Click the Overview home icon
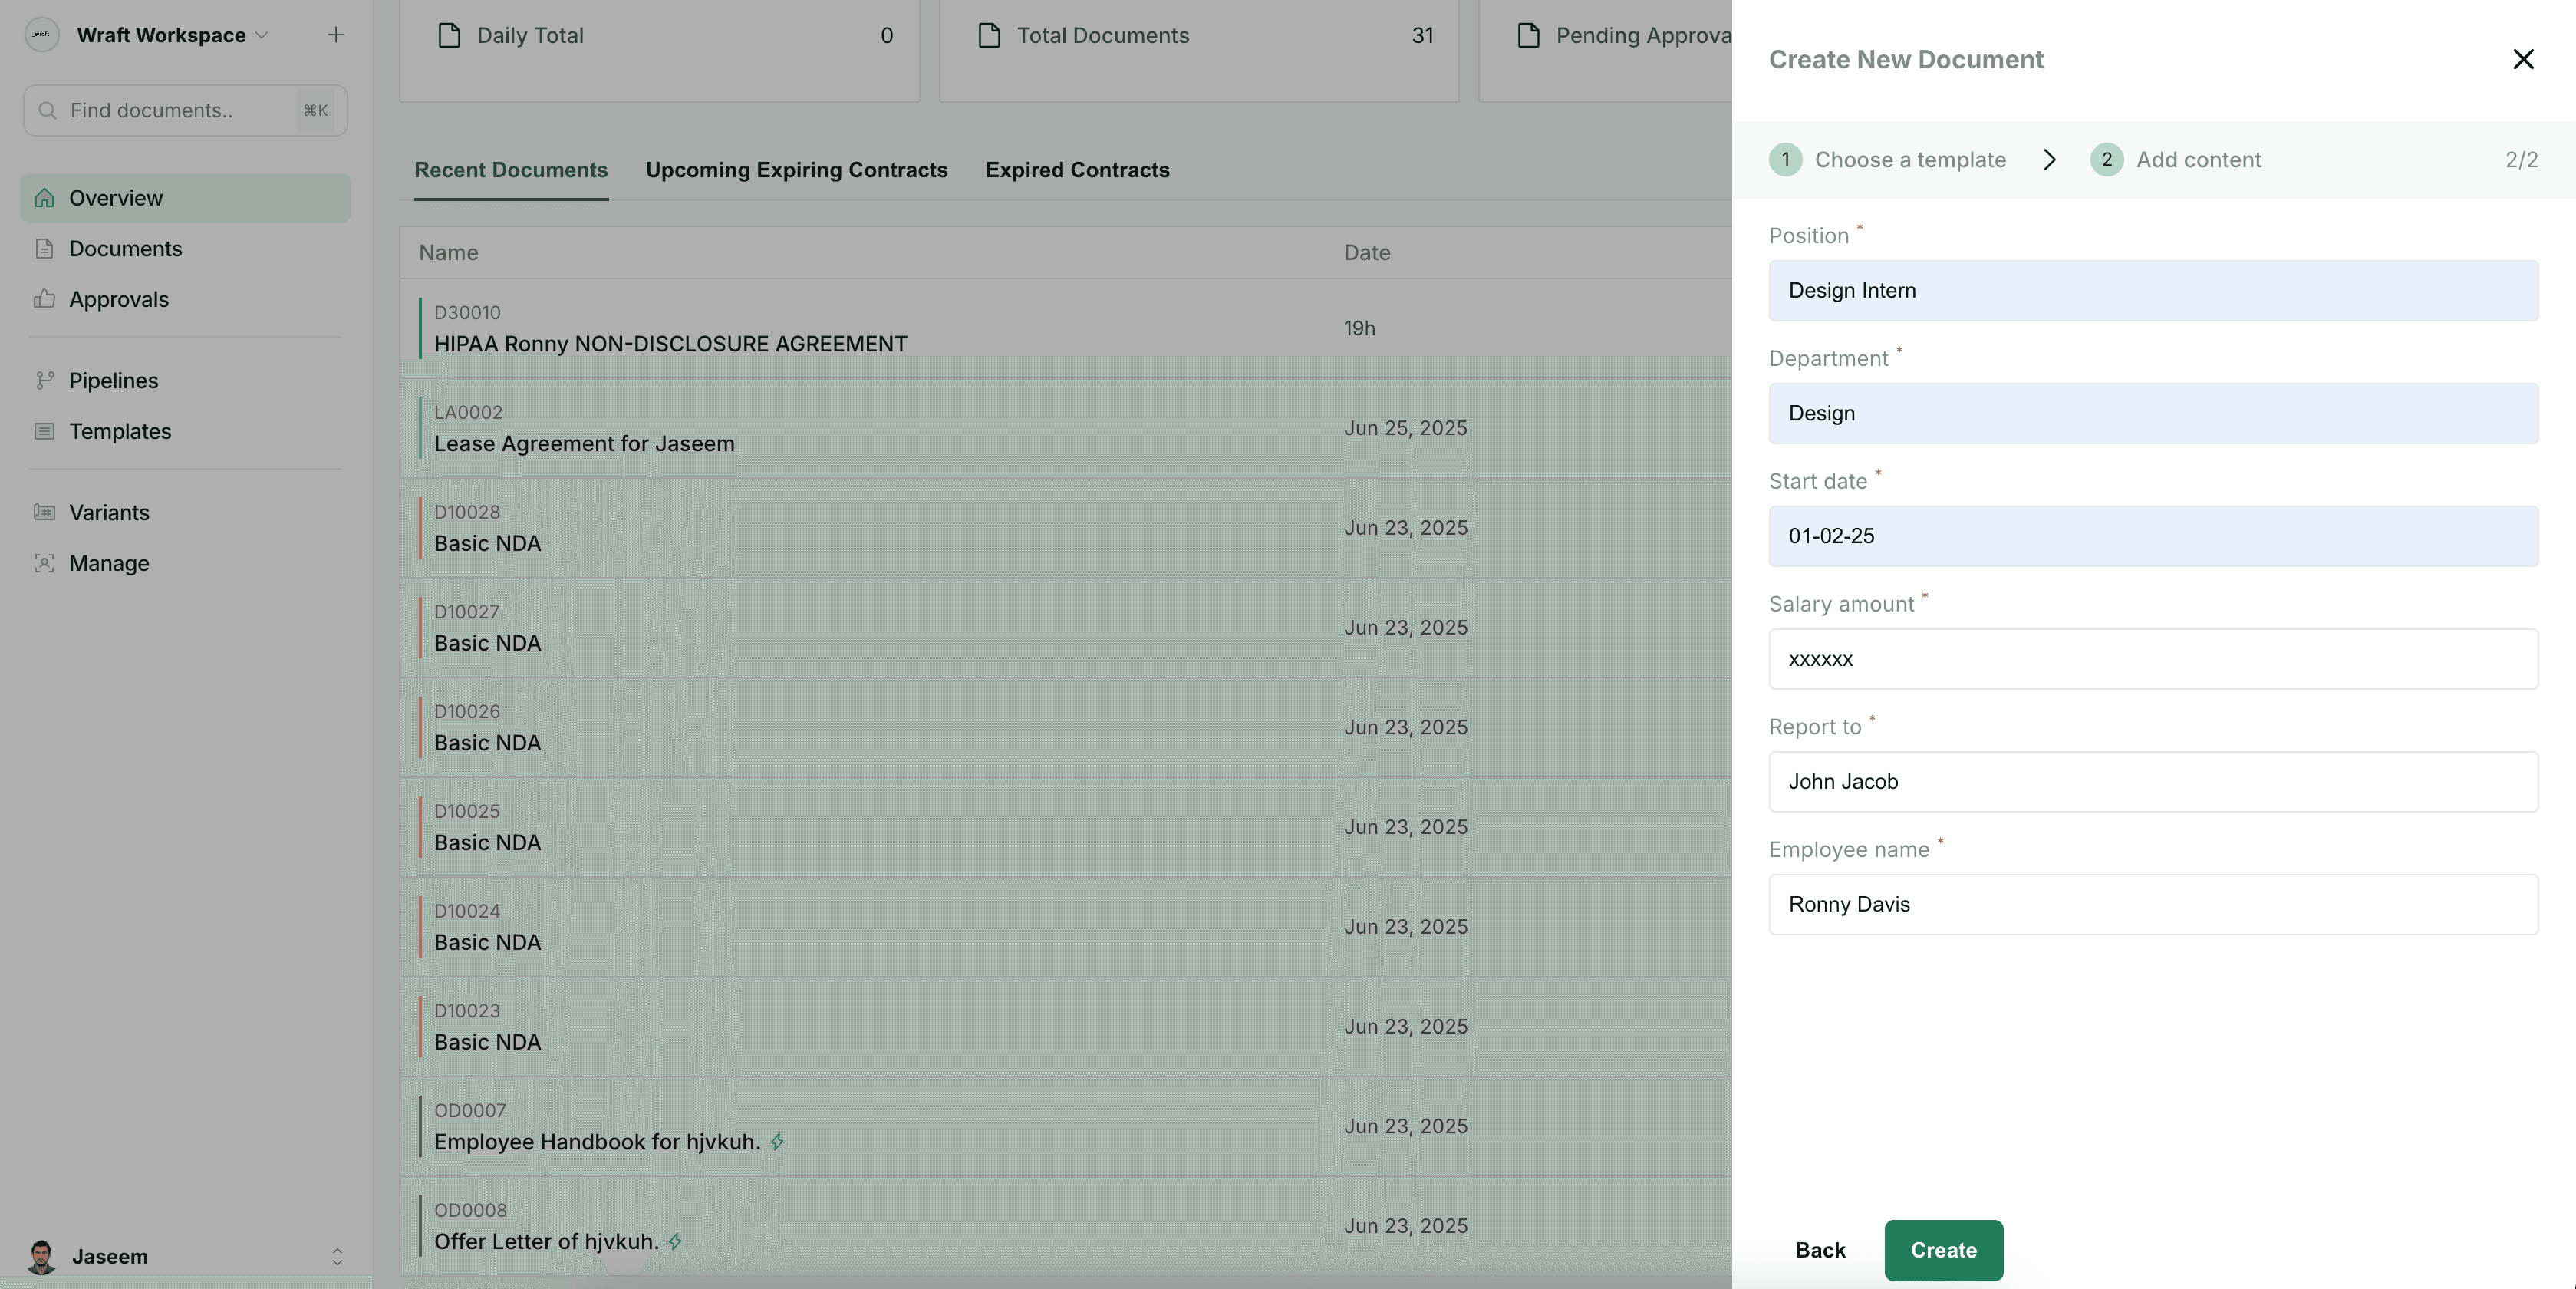This screenshot has width=2576, height=1289. (44, 198)
